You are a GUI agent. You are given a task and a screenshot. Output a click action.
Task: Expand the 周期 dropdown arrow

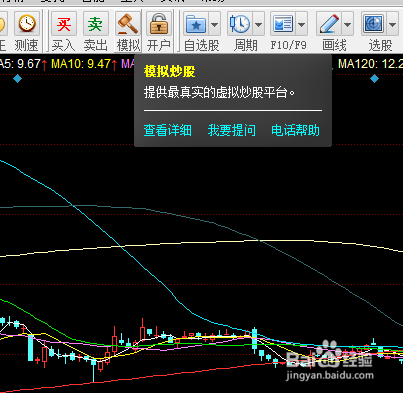coord(259,24)
